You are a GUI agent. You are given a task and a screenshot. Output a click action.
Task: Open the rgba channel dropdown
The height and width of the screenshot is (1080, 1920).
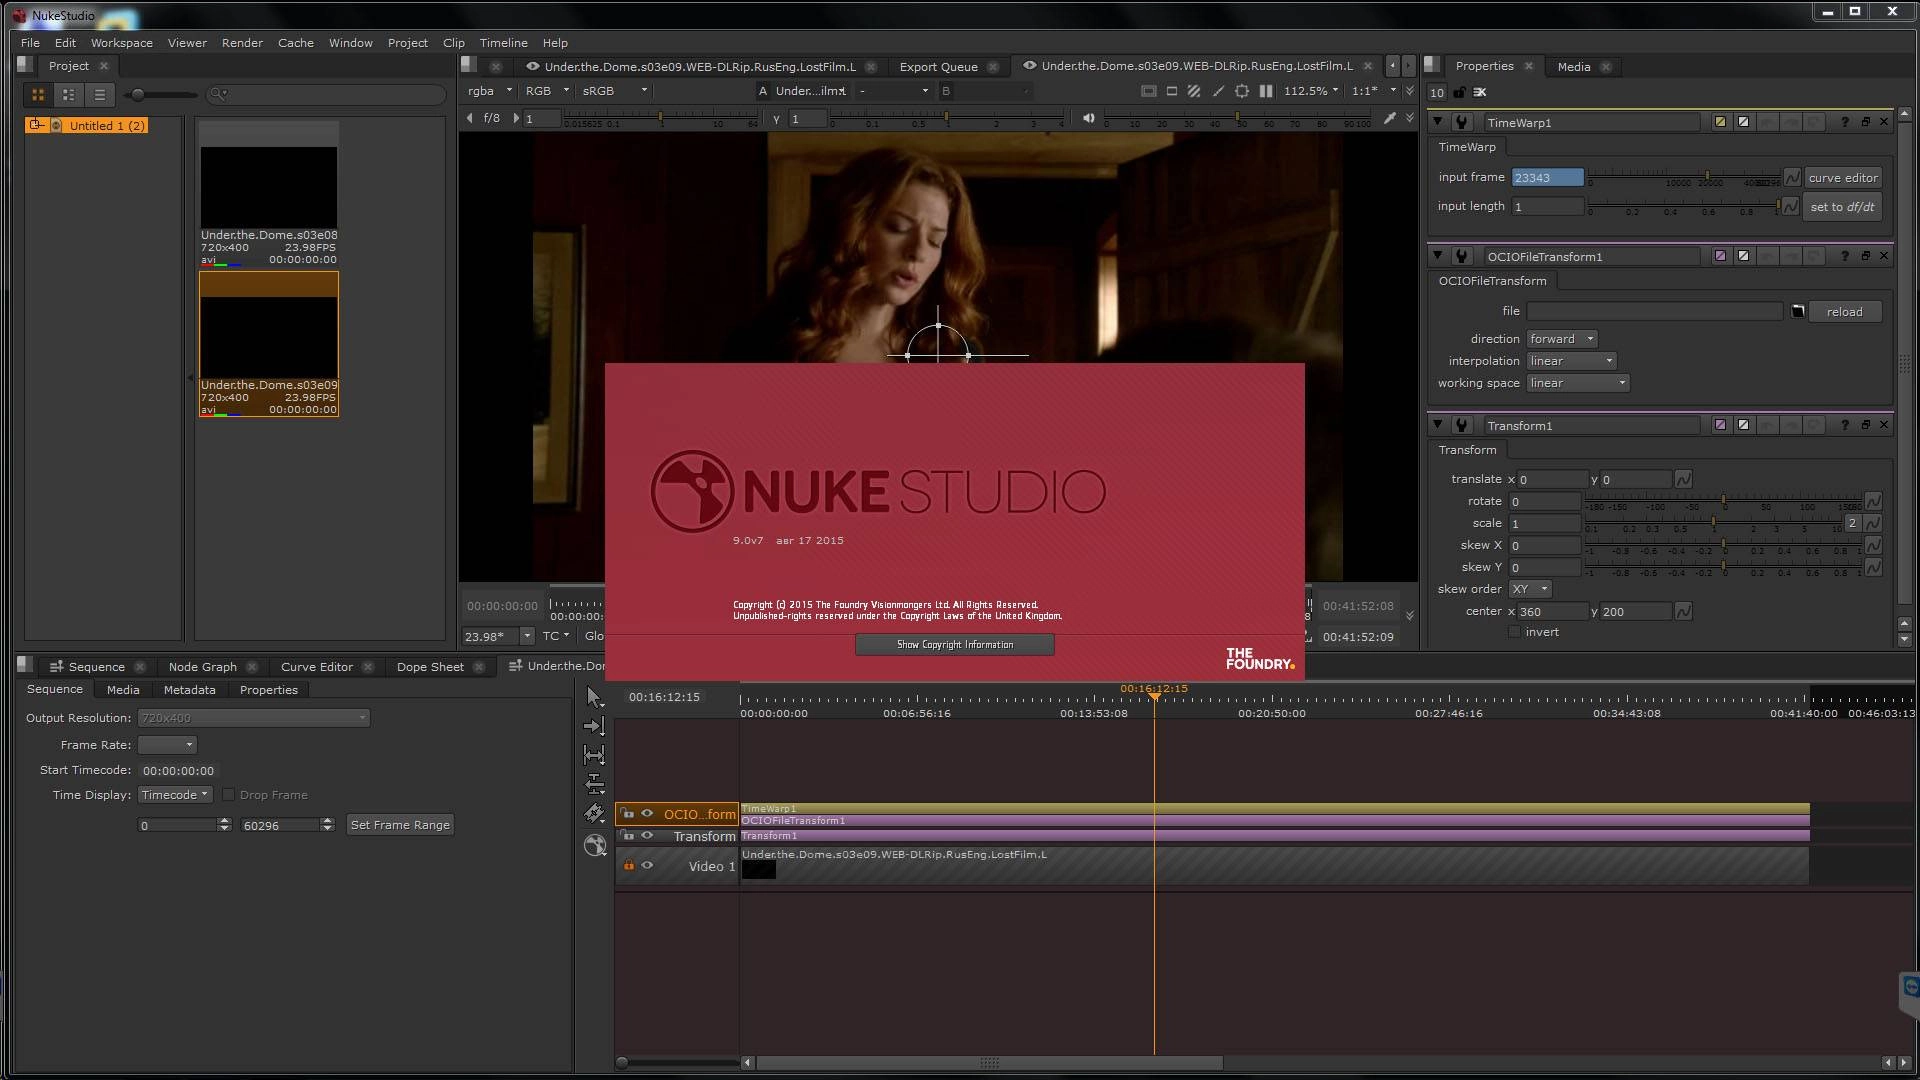click(x=489, y=91)
